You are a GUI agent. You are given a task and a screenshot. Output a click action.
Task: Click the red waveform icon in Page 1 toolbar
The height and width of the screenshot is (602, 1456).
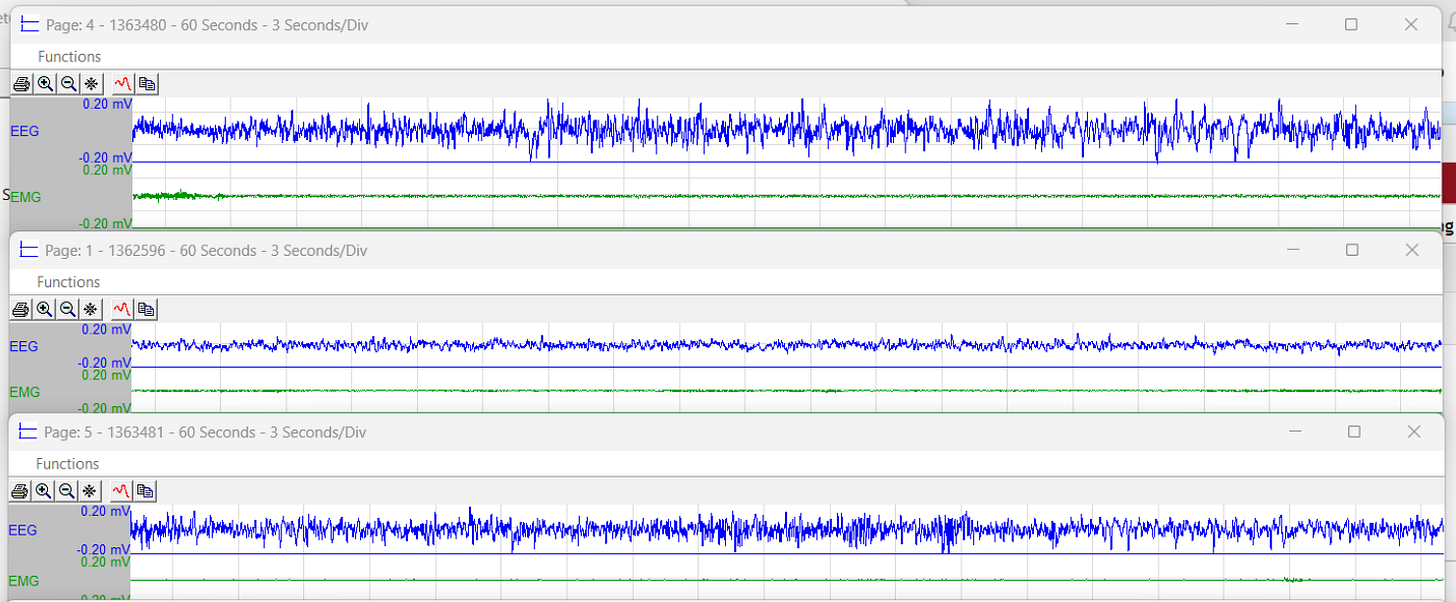[122, 309]
